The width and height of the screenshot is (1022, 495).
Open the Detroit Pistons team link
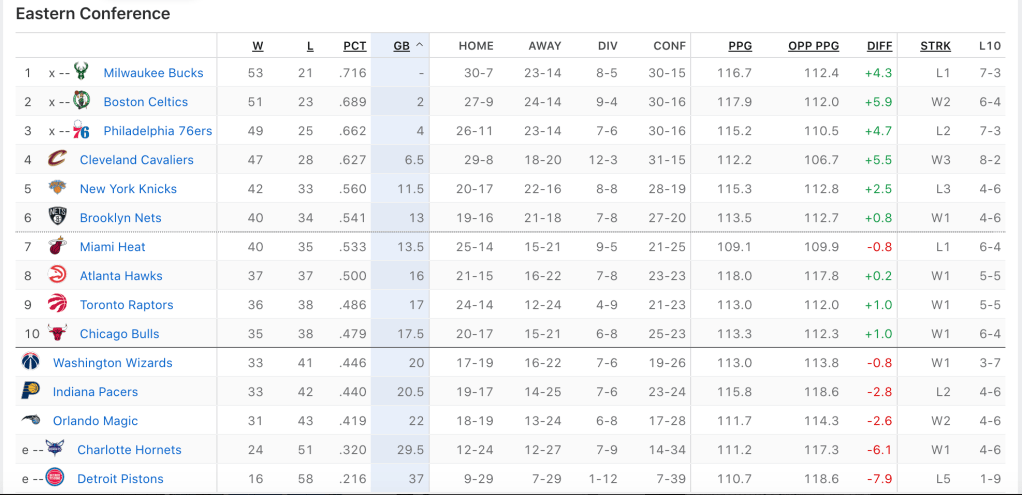[120, 479]
